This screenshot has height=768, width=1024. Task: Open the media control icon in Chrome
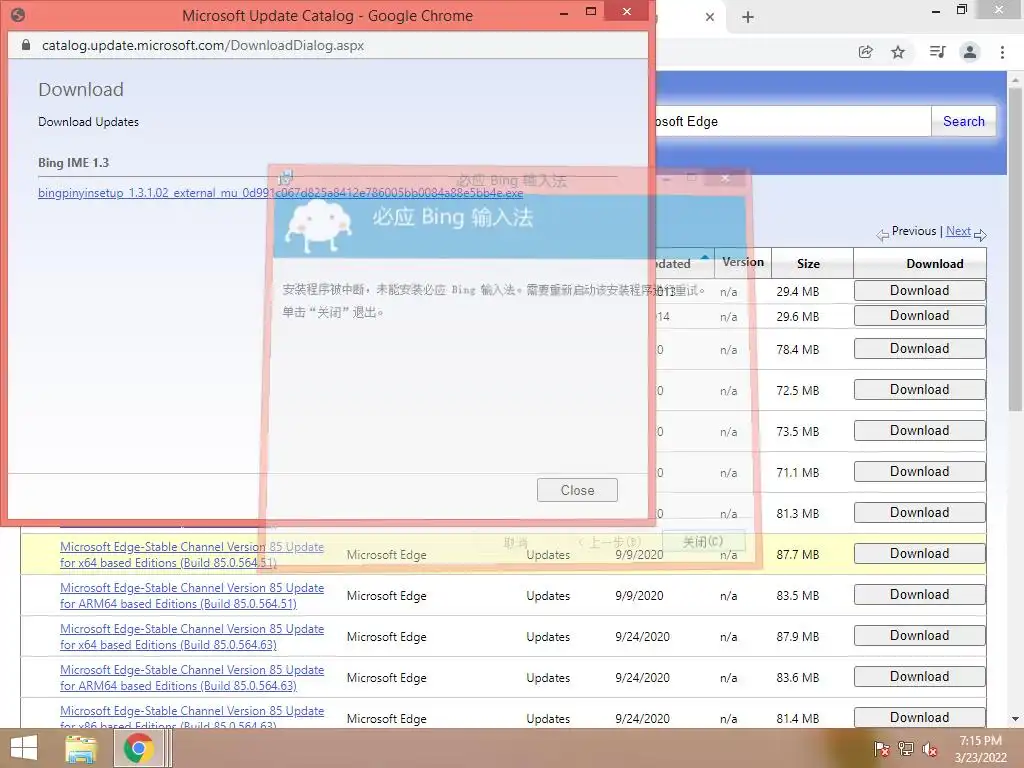click(937, 52)
